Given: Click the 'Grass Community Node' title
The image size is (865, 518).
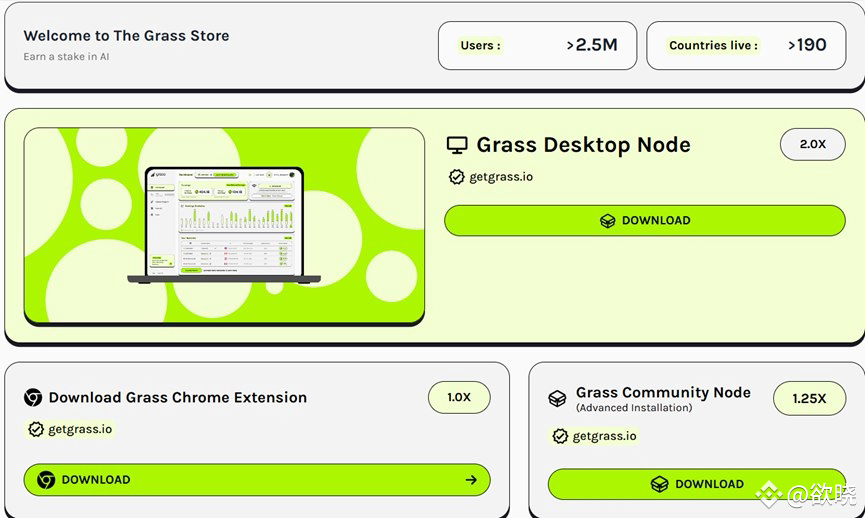Looking at the screenshot, I should point(663,392).
